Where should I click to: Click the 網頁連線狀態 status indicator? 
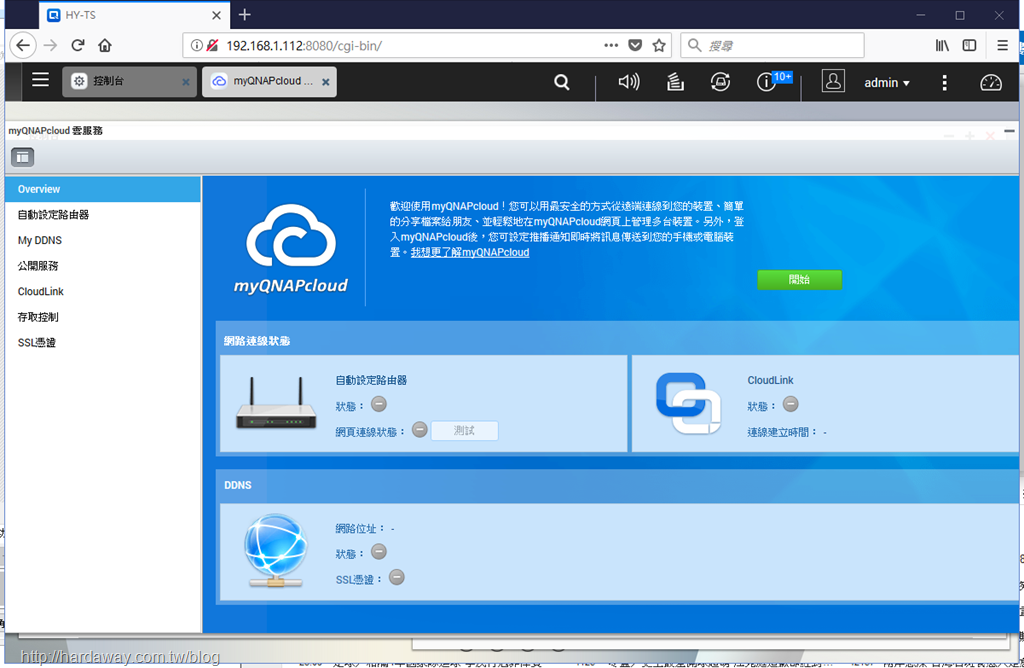[x=420, y=430]
